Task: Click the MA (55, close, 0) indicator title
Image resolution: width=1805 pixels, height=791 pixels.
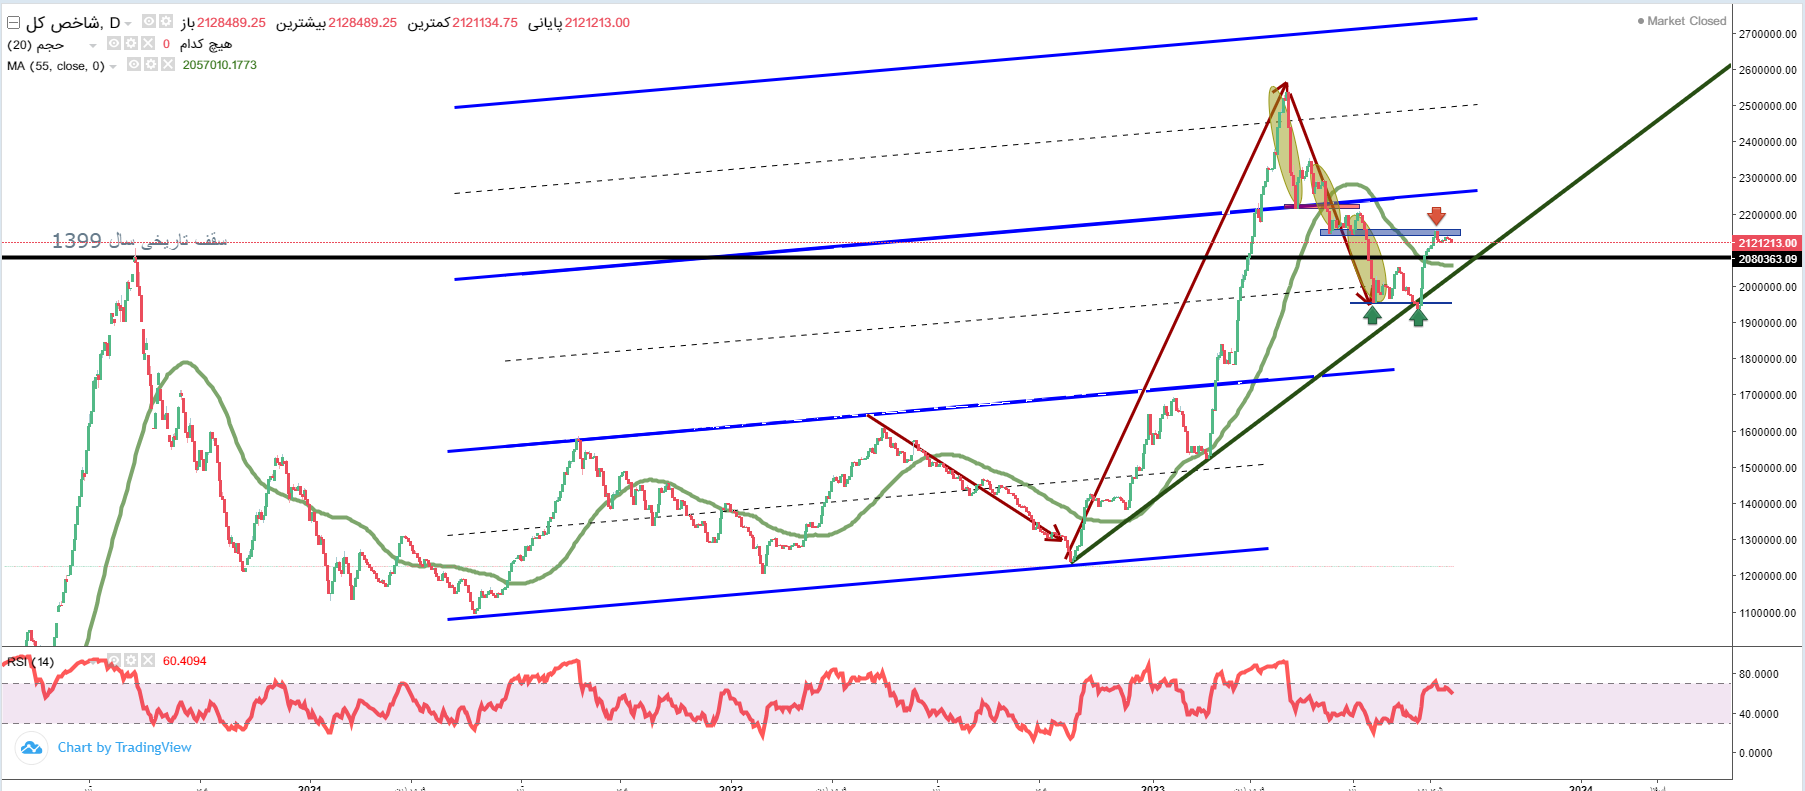Action: pos(56,65)
